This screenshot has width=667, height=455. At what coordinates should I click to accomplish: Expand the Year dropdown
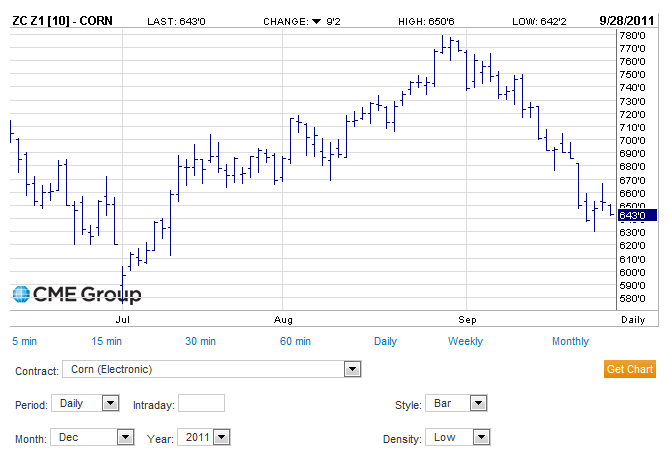[x=221, y=437]
